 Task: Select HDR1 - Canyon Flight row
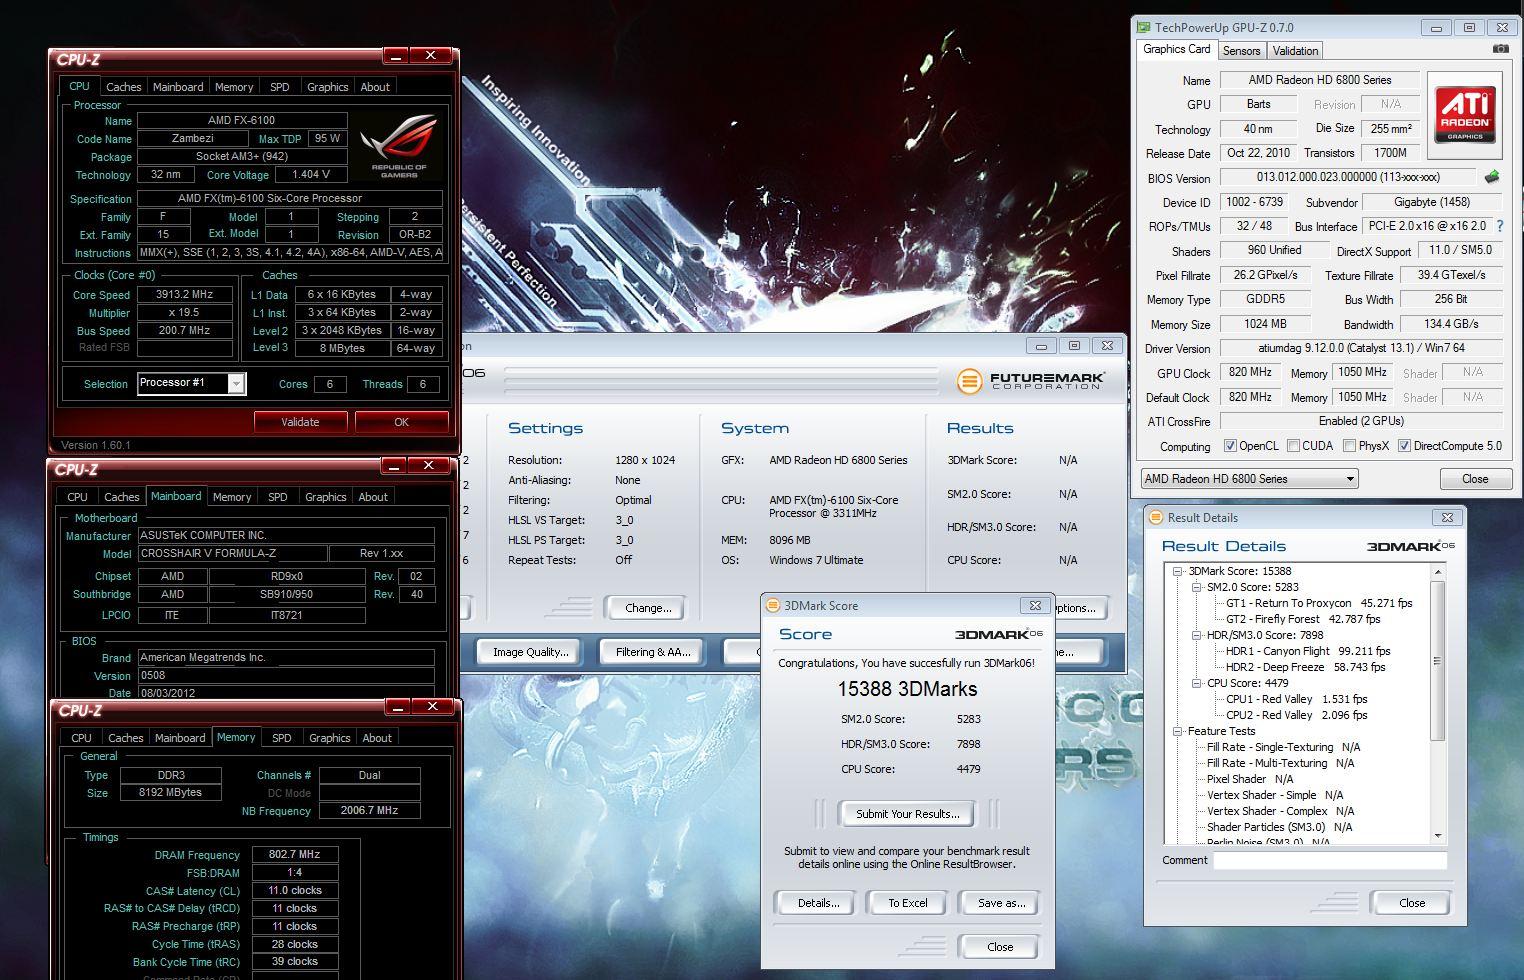(1308, 651)
